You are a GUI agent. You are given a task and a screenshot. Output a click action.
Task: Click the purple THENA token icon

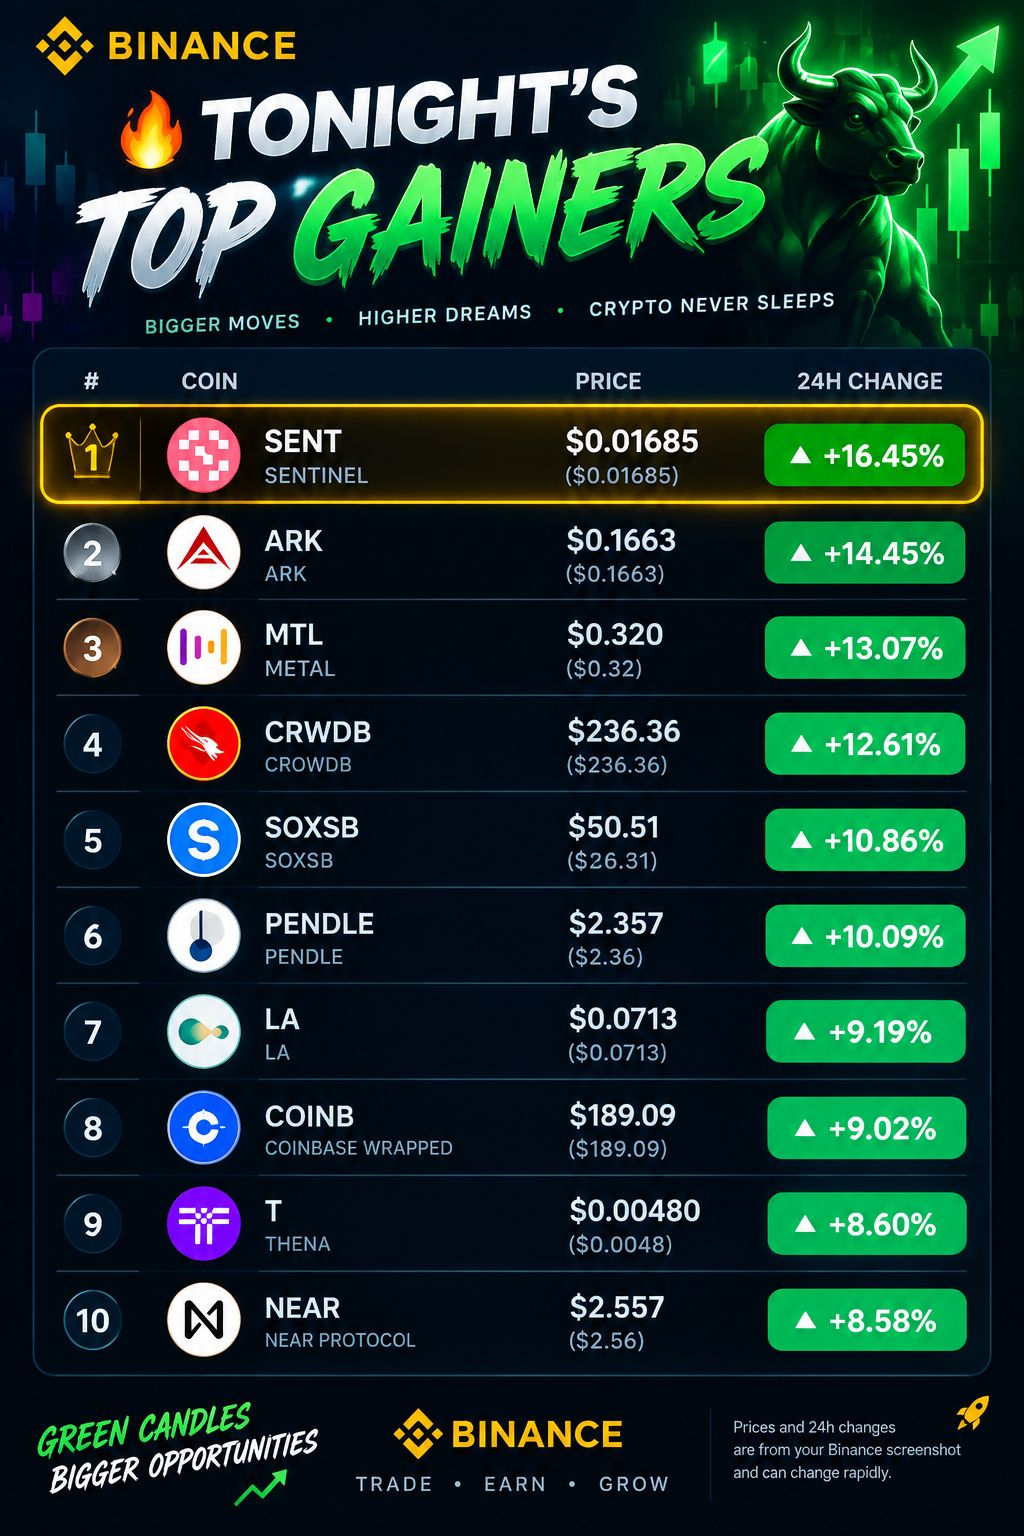[x=203, y=1224]
